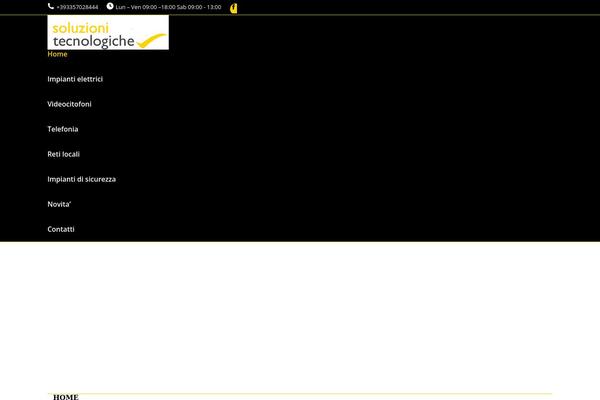Viewport: 600px width, 400px height.
Task: Click the HOME heading at page bottom
Action: click(x=66, y=397)
